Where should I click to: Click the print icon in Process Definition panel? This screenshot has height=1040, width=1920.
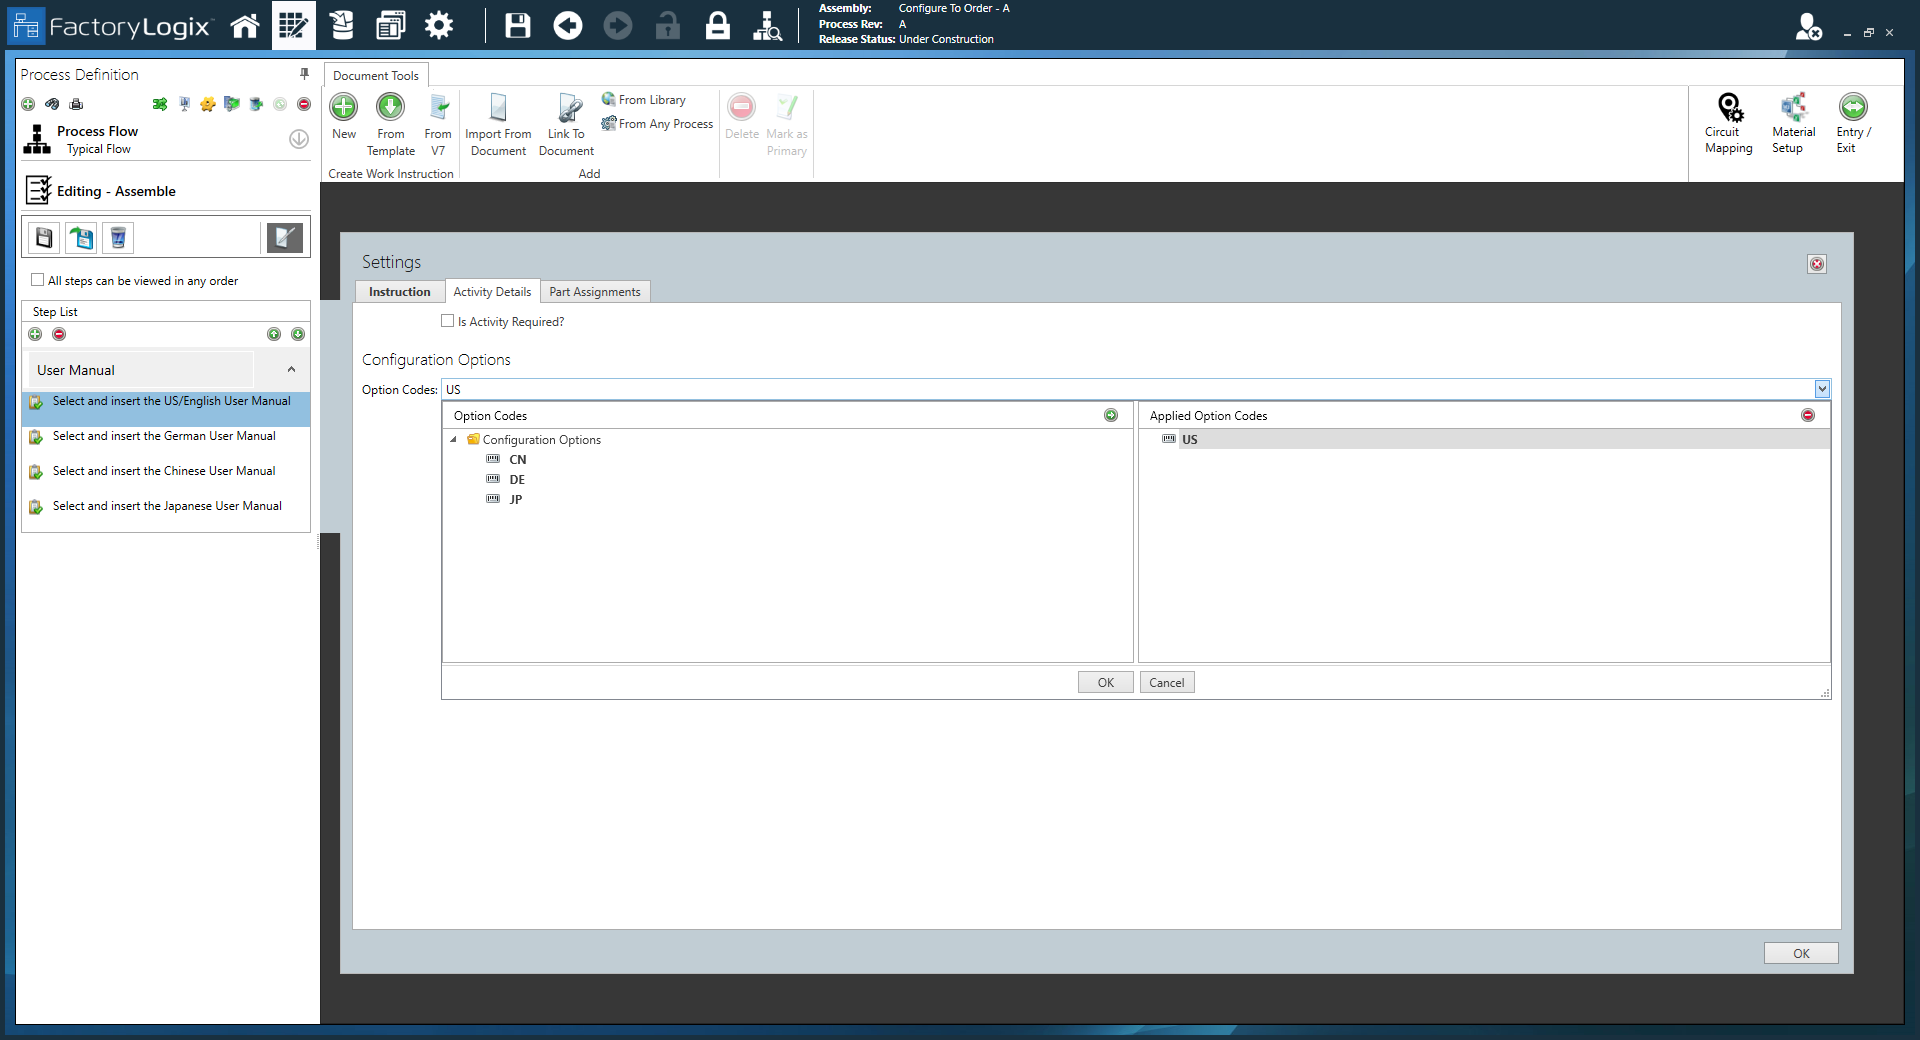[x=75, y=104]
